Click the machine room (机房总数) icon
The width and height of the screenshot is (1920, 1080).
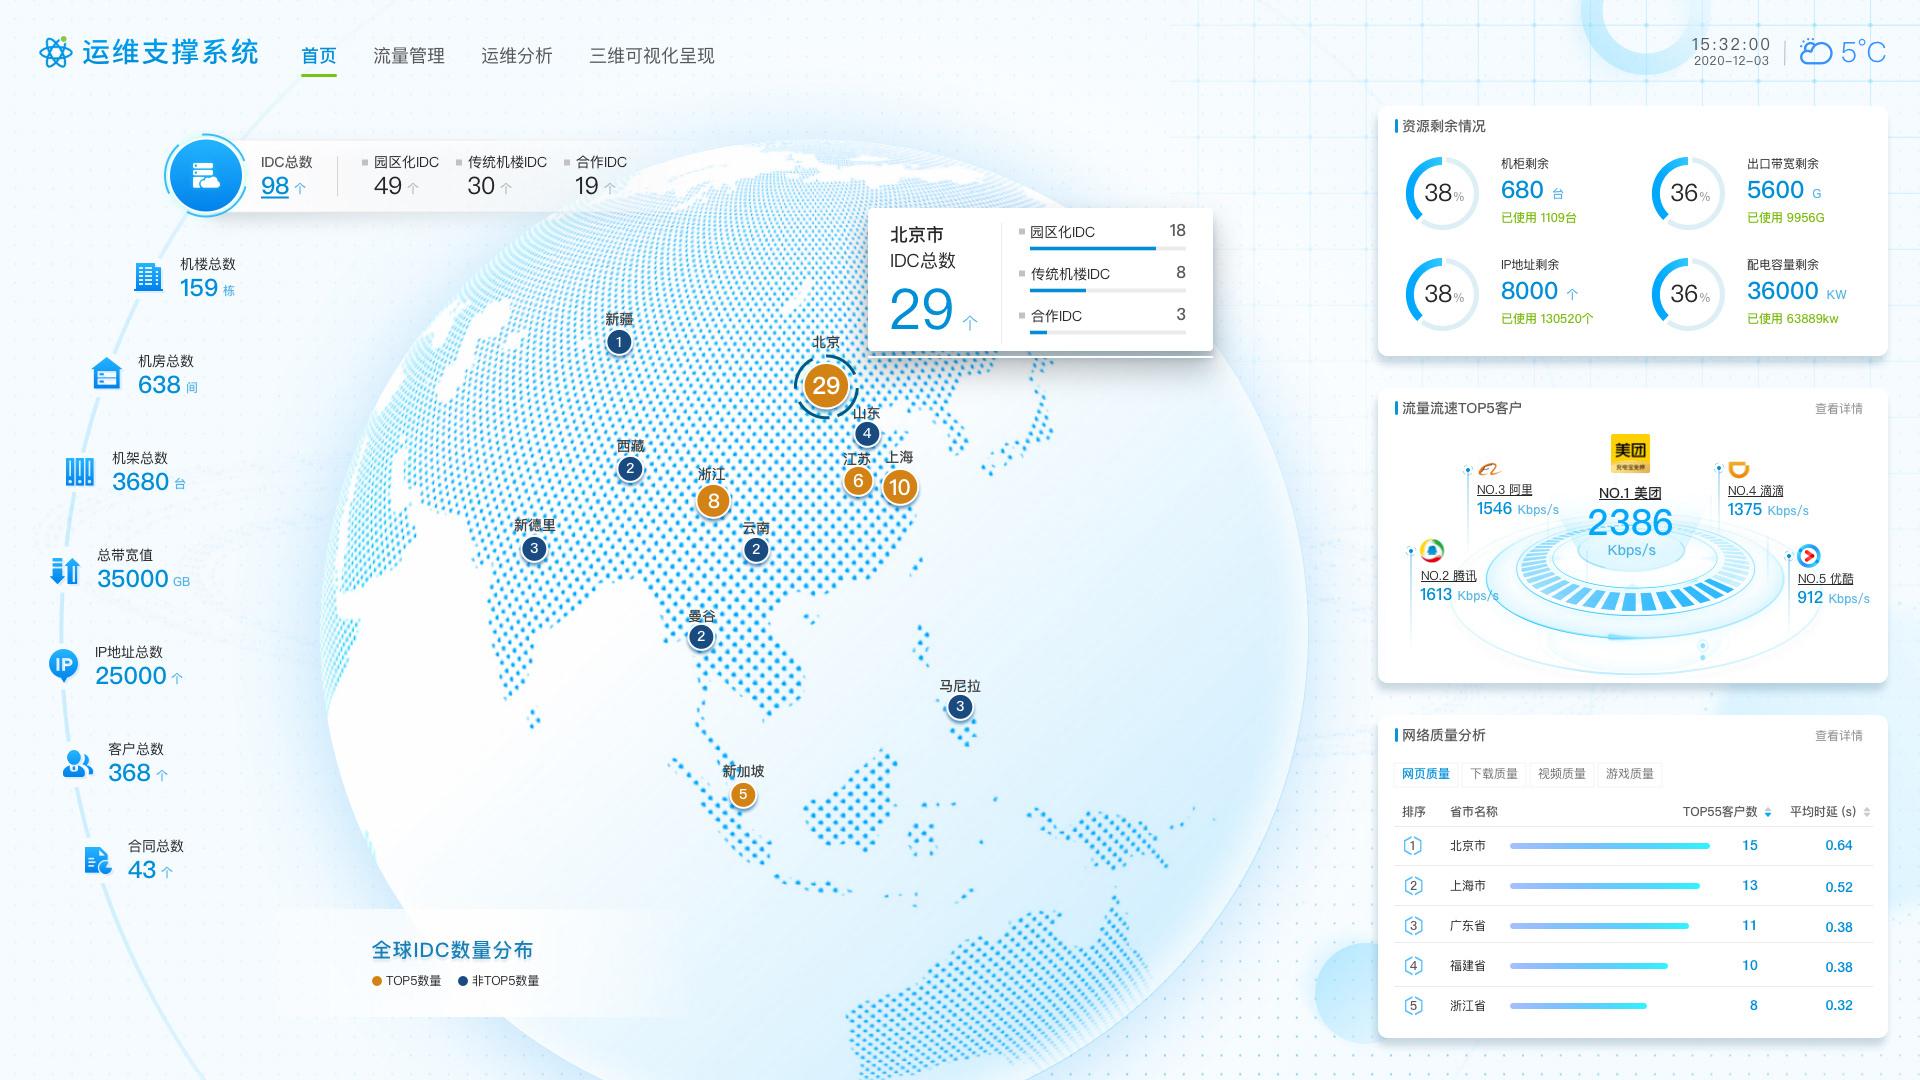click(x=106, y=374)
